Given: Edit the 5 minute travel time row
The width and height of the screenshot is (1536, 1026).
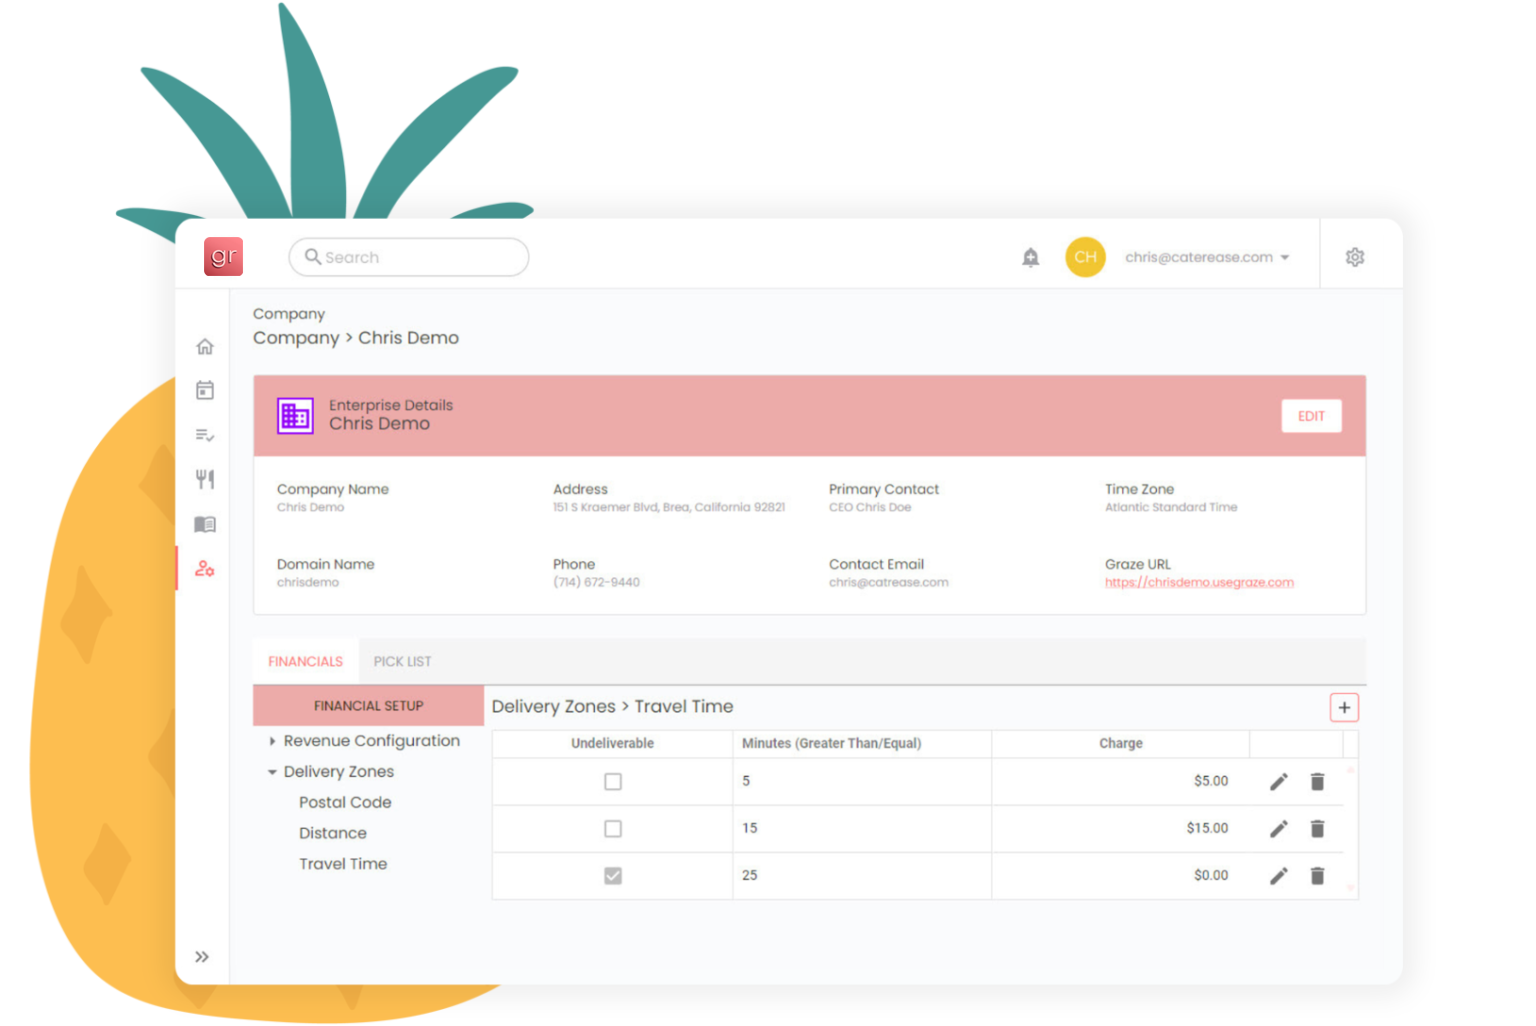Looking at the screenshot, I should 1278,782.
